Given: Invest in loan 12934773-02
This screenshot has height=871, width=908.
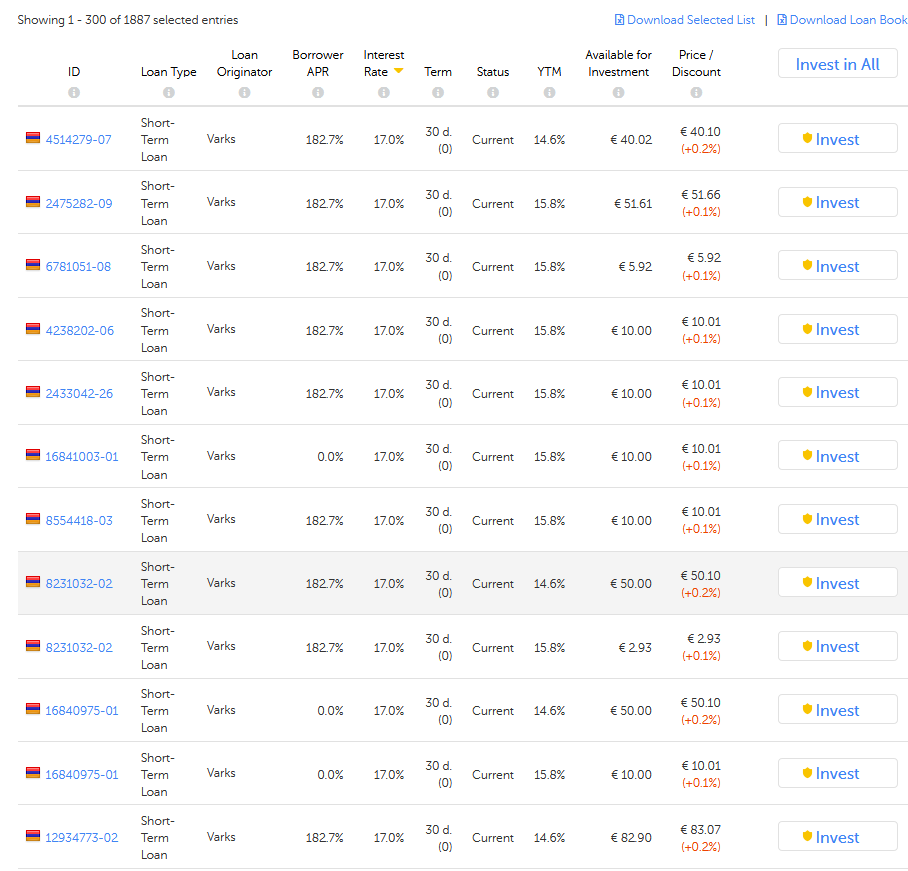Looking at the screenshot, I should 837,837.
